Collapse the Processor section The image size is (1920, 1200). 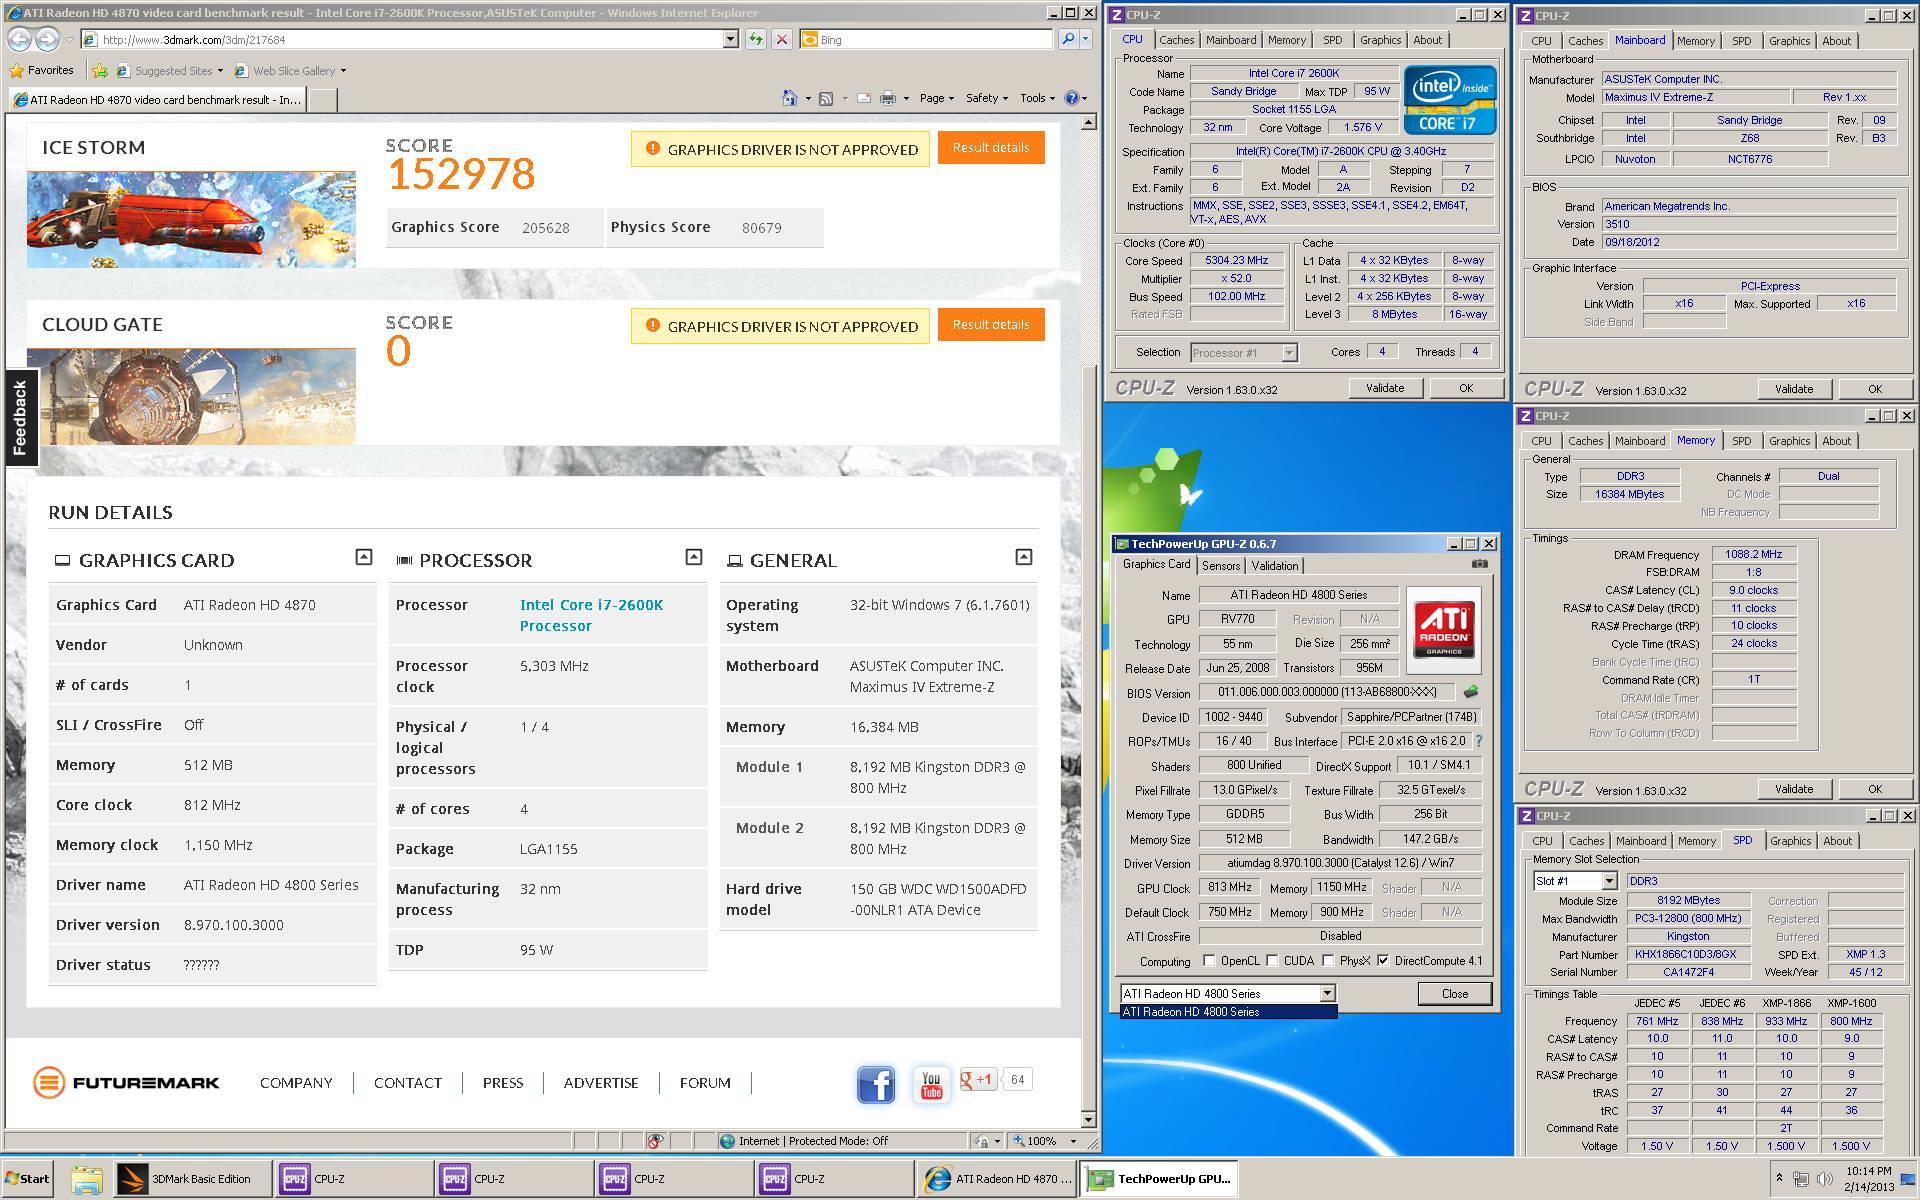[x=694, y=557]
